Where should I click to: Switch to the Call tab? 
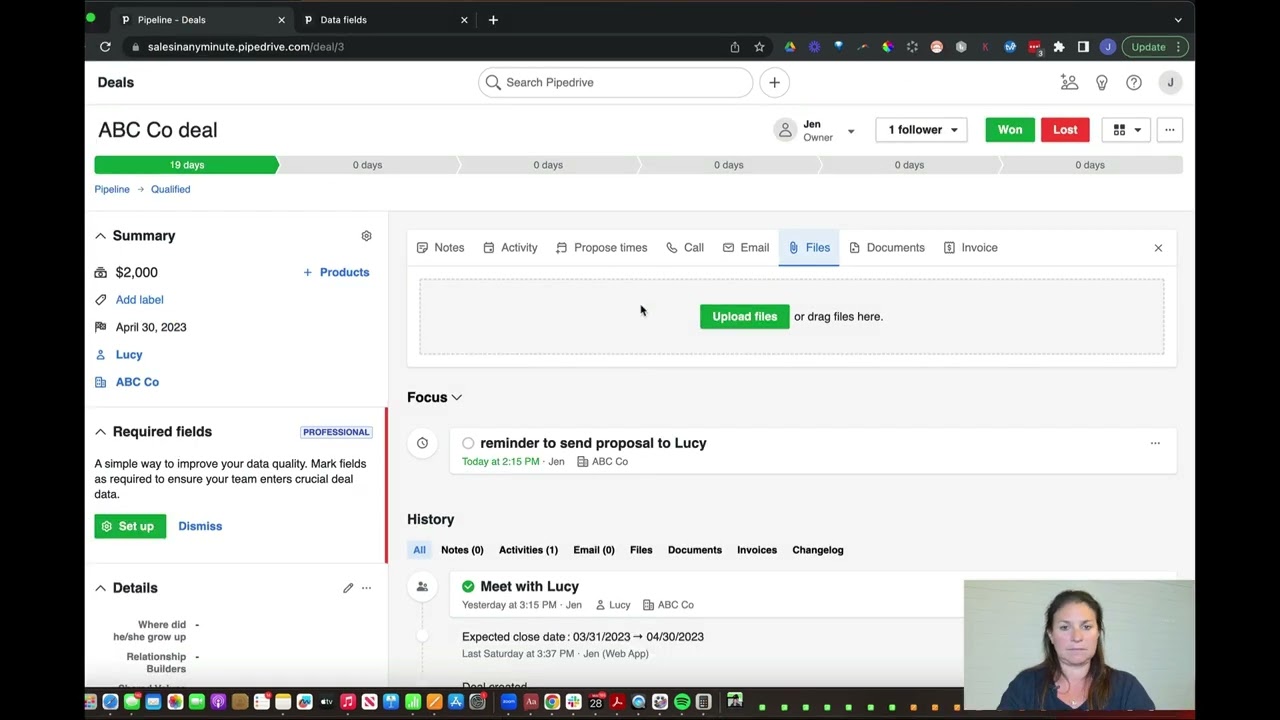pos(685,248)
